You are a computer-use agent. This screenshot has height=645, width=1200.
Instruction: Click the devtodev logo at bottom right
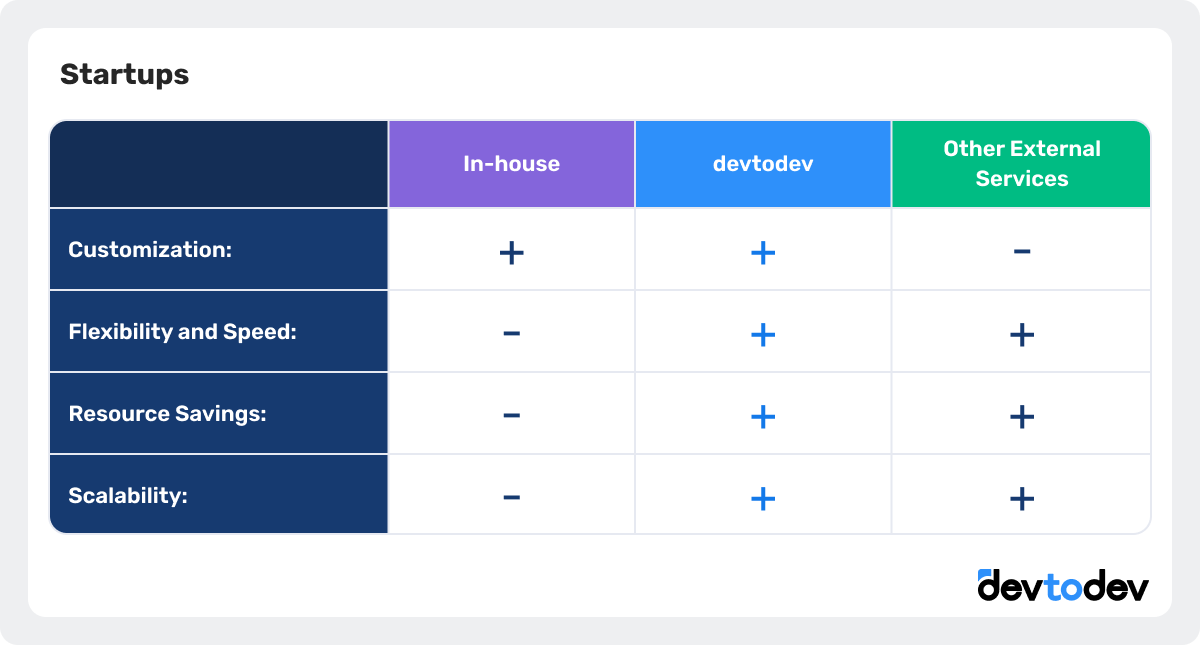[1063, 586]
